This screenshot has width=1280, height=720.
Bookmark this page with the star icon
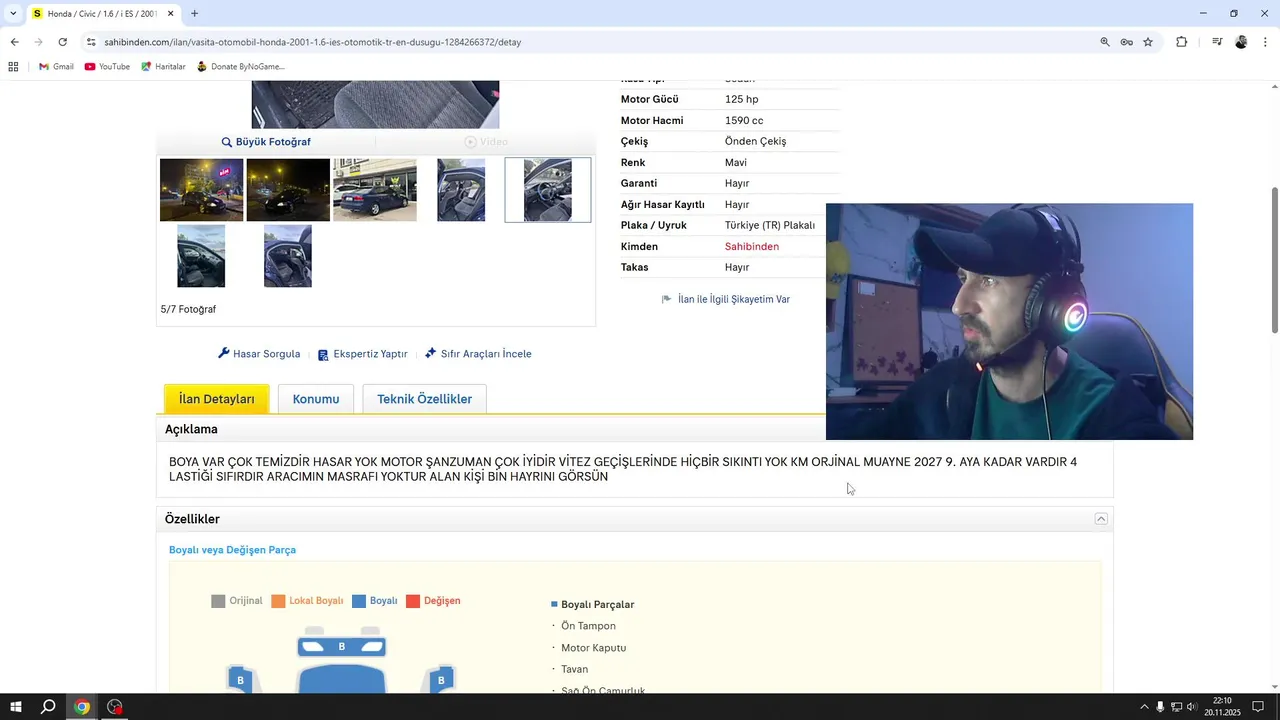1148,42
